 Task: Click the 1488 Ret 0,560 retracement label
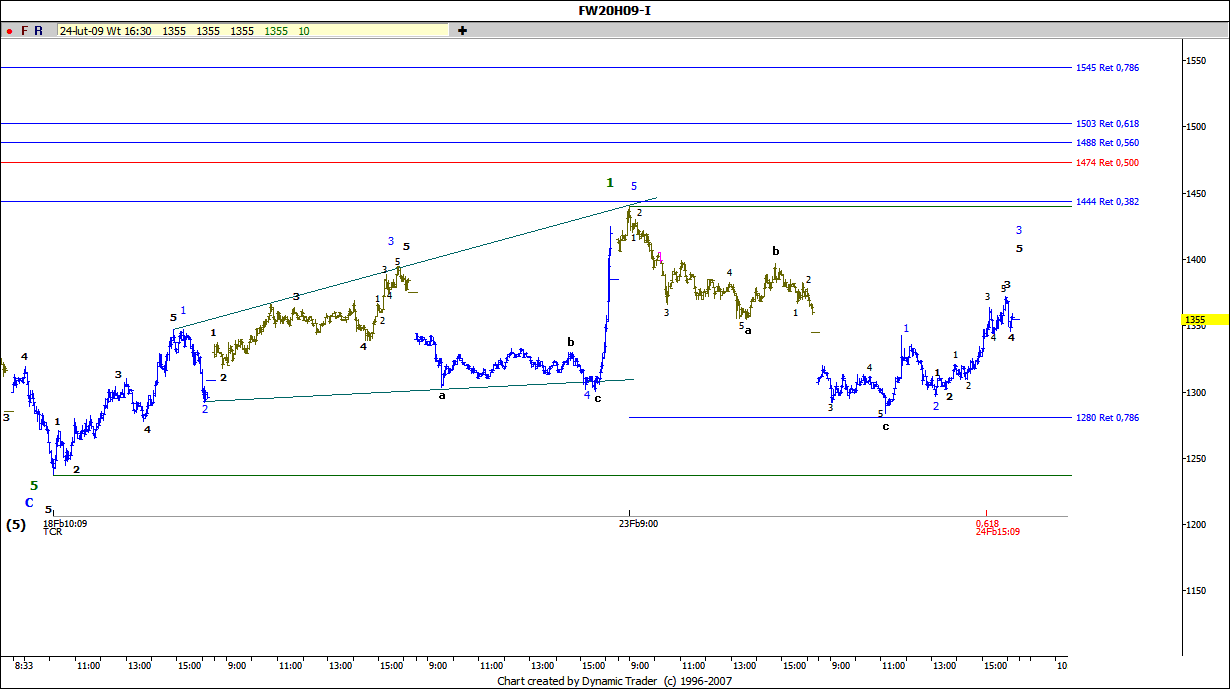(1106, 143)
